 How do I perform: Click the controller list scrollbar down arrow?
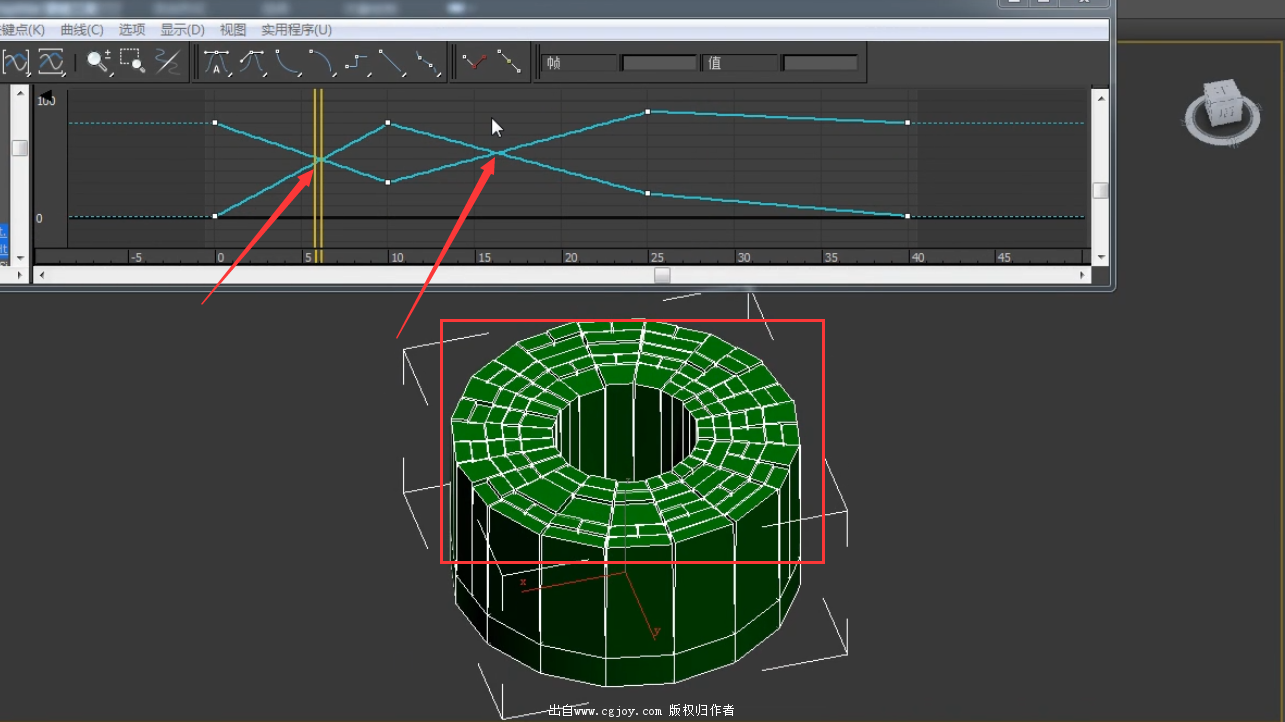20,257
